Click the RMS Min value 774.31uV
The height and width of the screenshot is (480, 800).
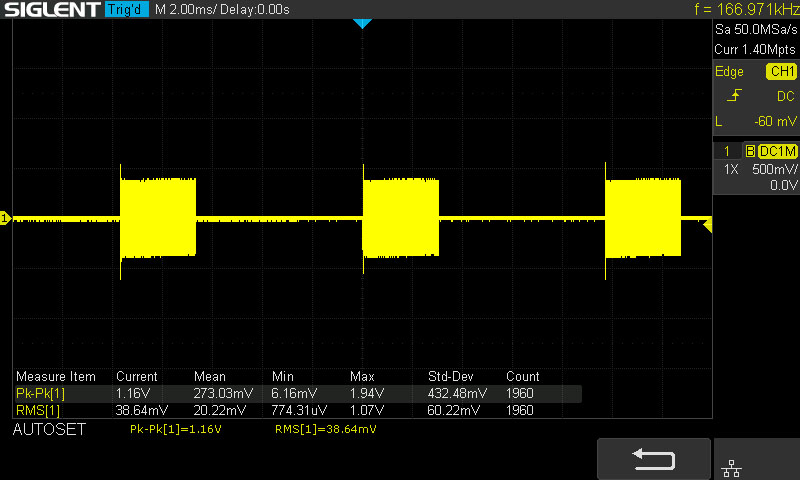click(299, 410)
